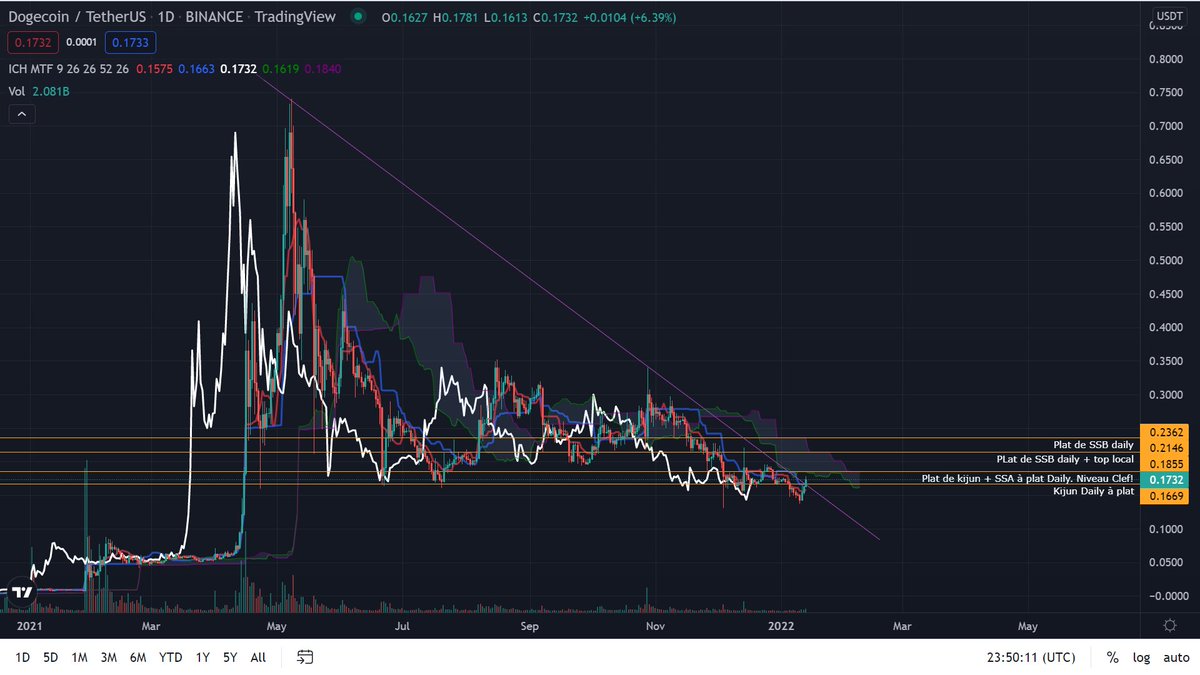Open the go-to-date calendar icon

305,657
